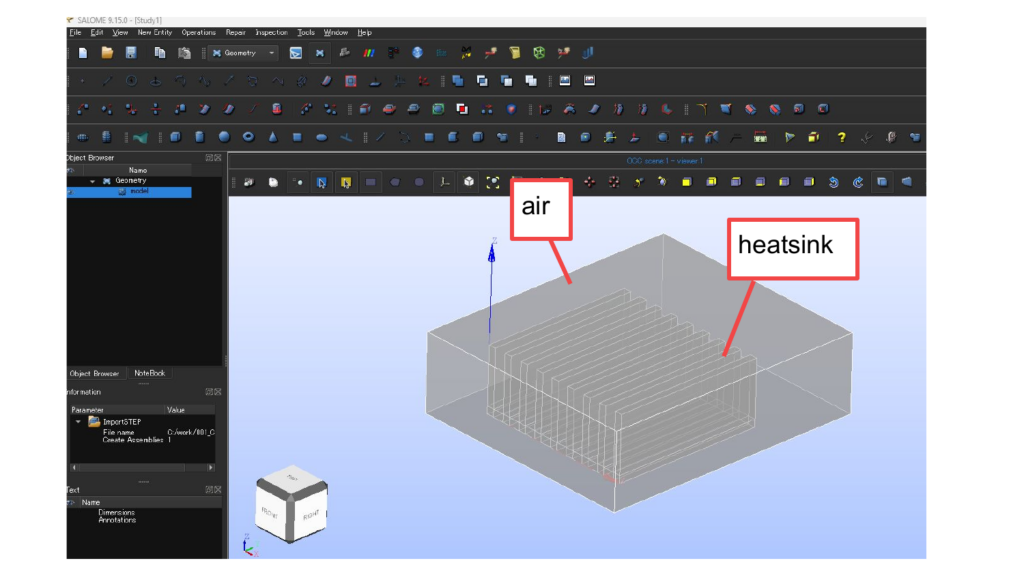Click the New document icon
The height and width of the screenshot is (576, 1024).
click(83, 53)
